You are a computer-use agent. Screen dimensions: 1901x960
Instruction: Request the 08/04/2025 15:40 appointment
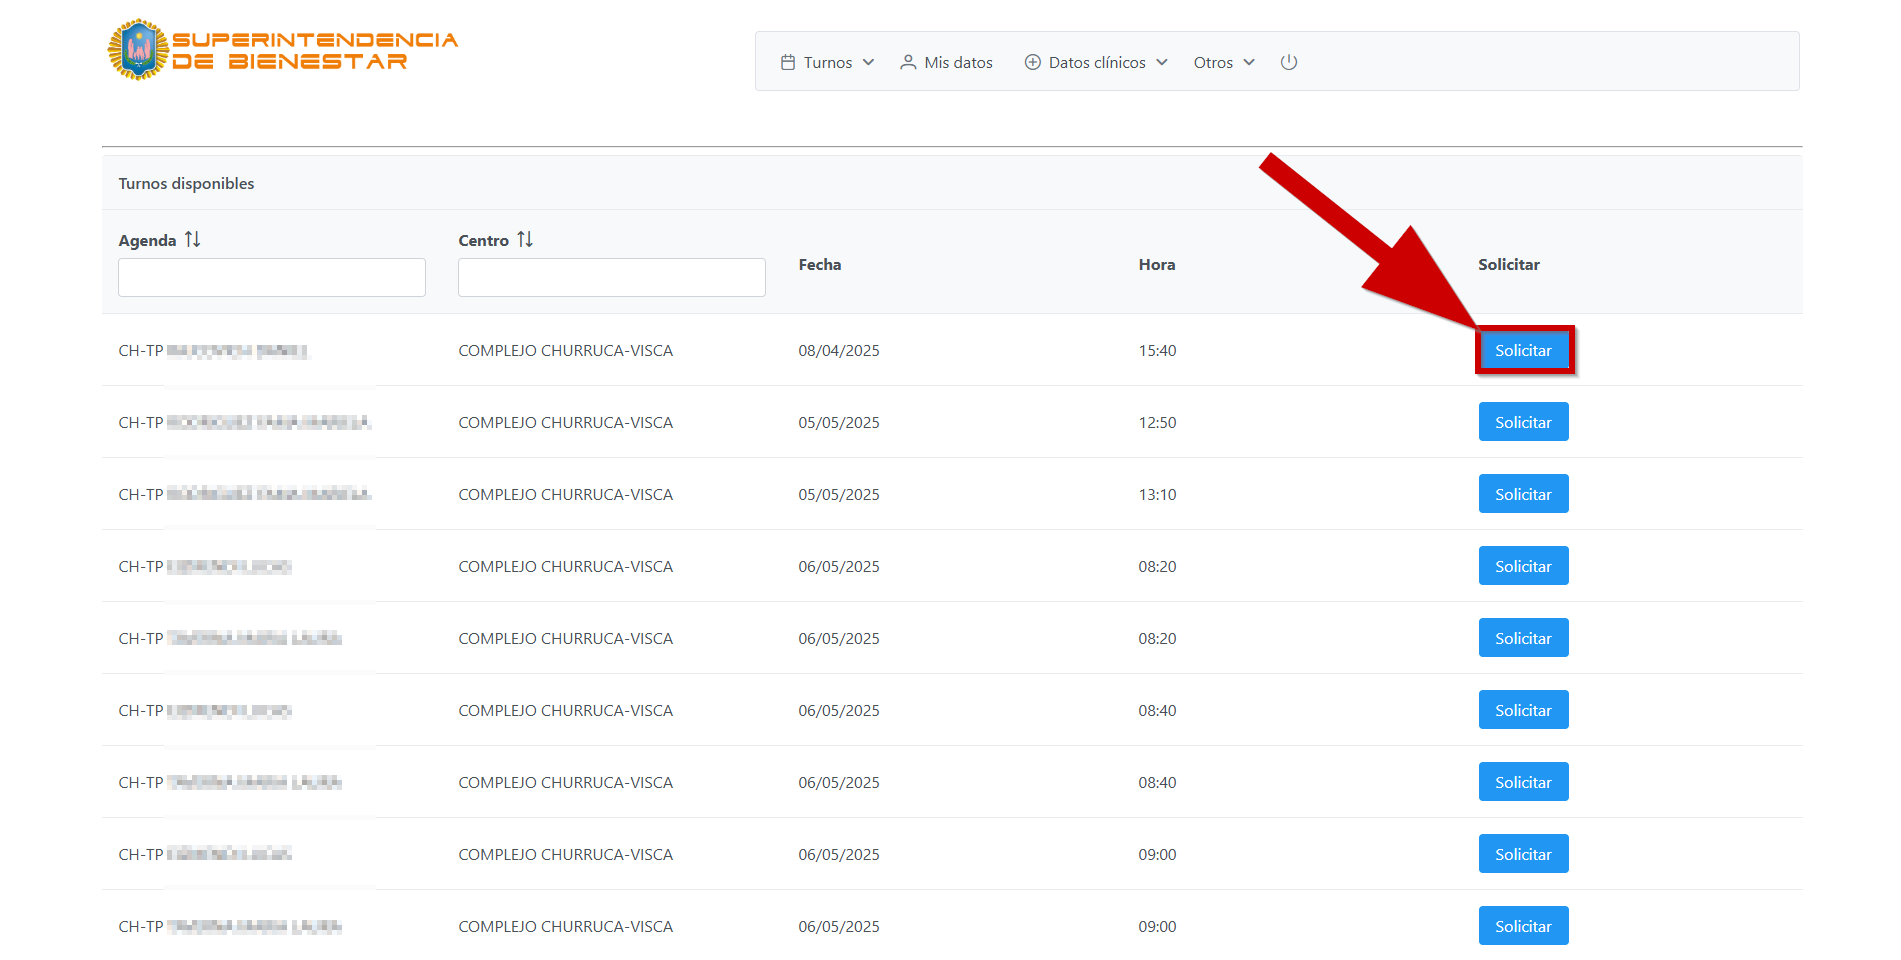tap(1523, 350)
